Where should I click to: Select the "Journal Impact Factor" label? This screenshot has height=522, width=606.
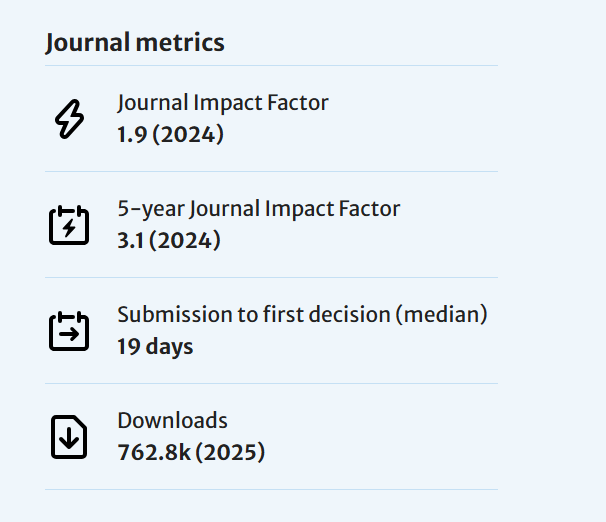coord(222,102)
